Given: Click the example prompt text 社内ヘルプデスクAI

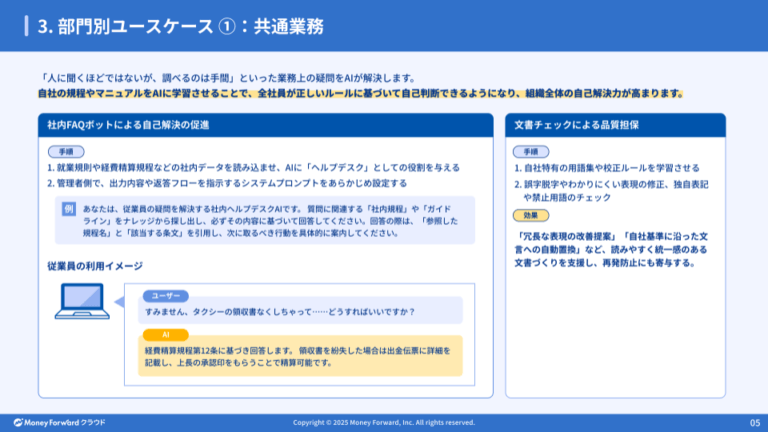Looking at the screenshot, I should point(270,221).
